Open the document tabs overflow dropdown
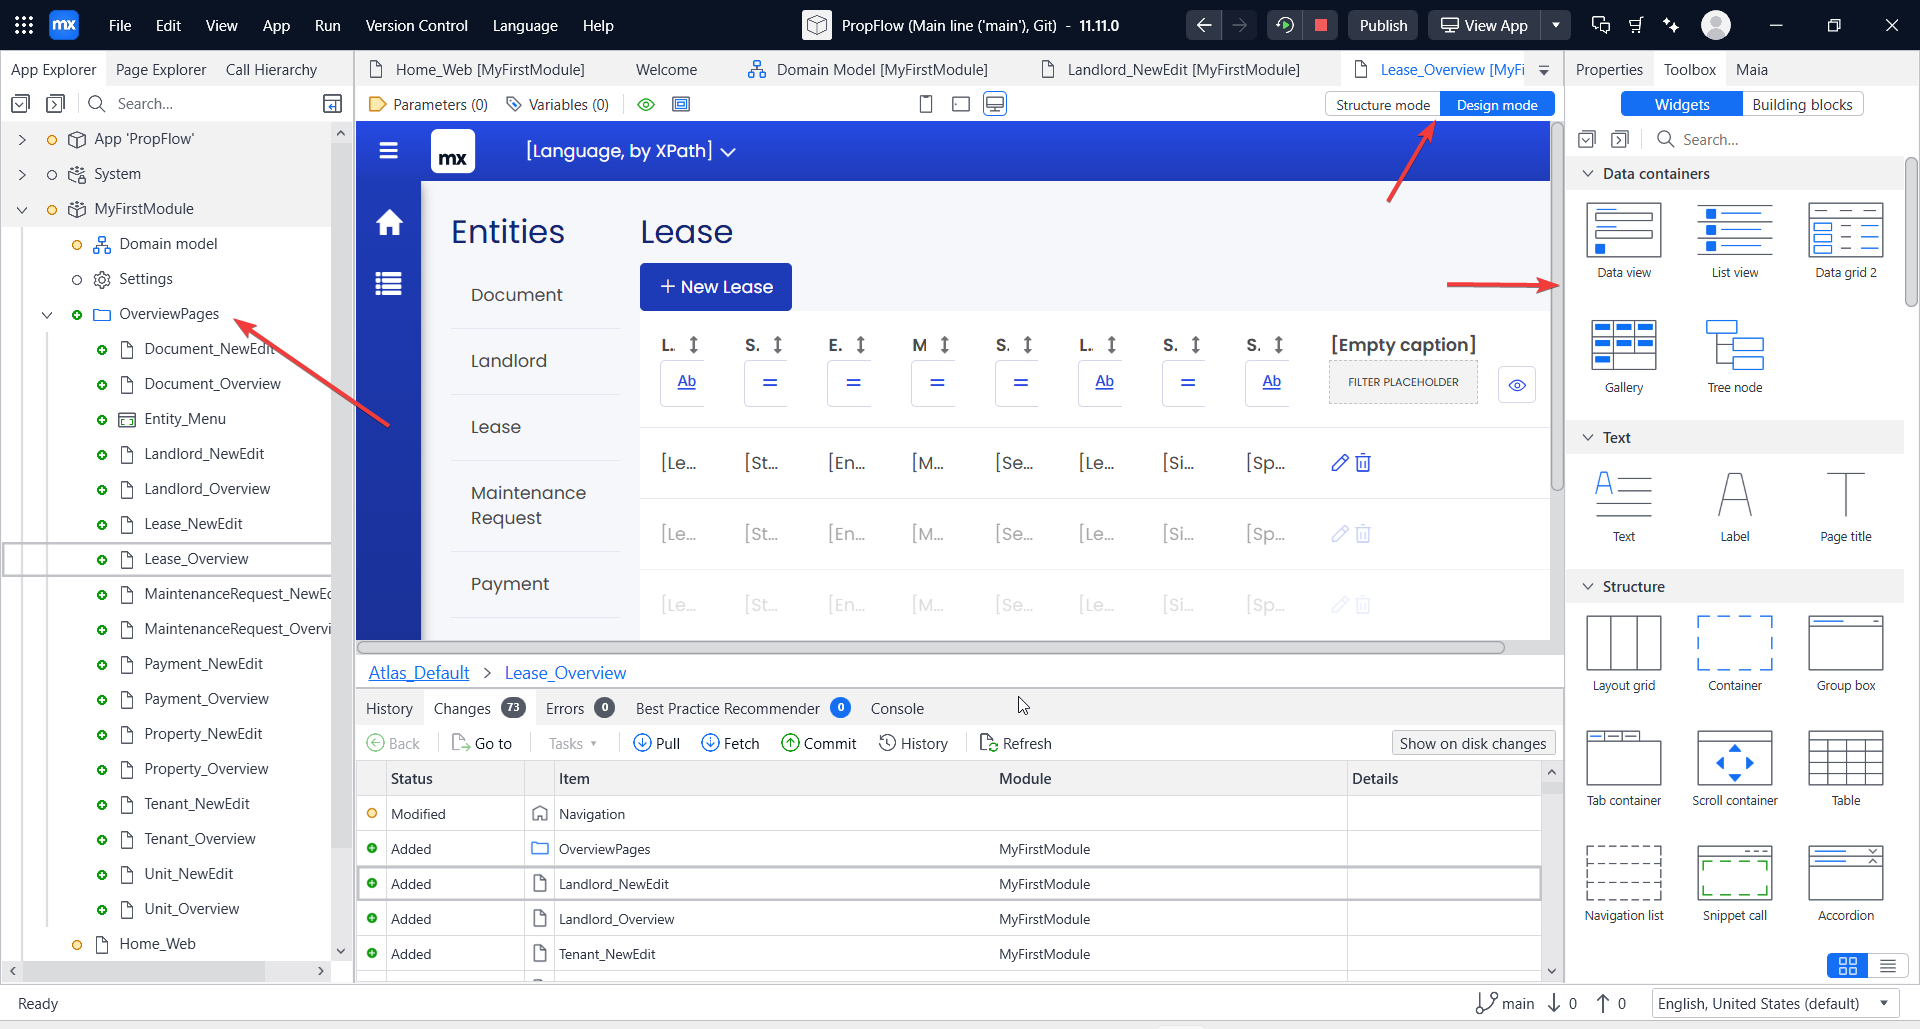The height and width of the screenshot is (1029, 1920). point(1544,70)
